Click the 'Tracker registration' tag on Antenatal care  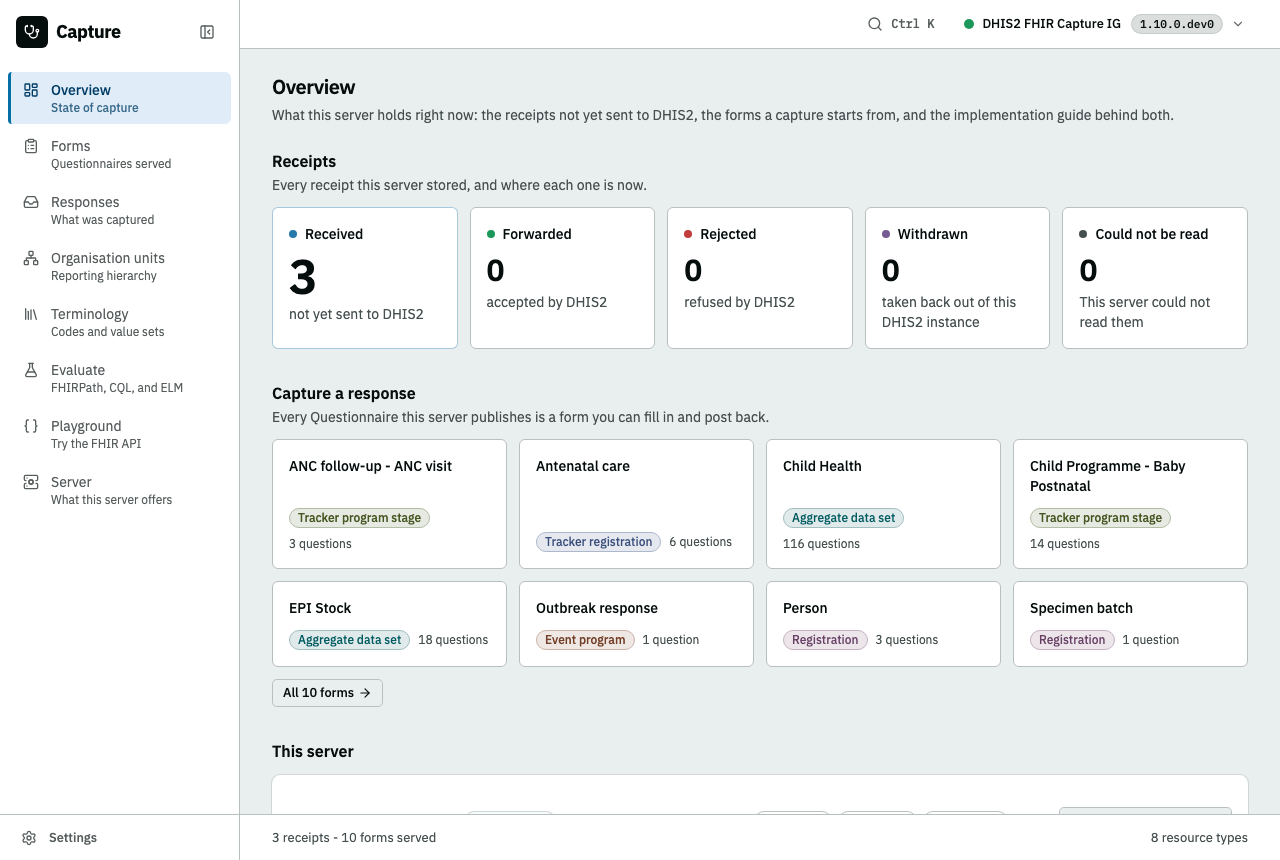tap(598, 542)
